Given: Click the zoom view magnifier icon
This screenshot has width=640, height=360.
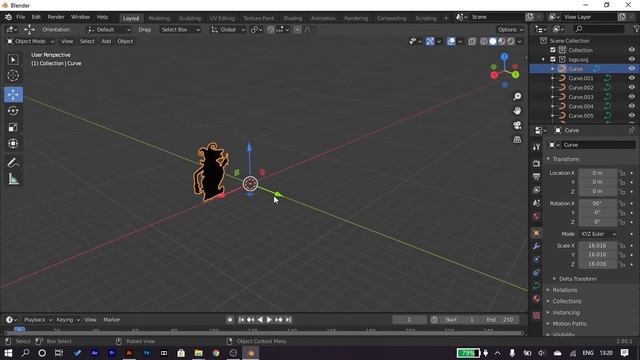Looking at the screenshot, I should 517,96.
